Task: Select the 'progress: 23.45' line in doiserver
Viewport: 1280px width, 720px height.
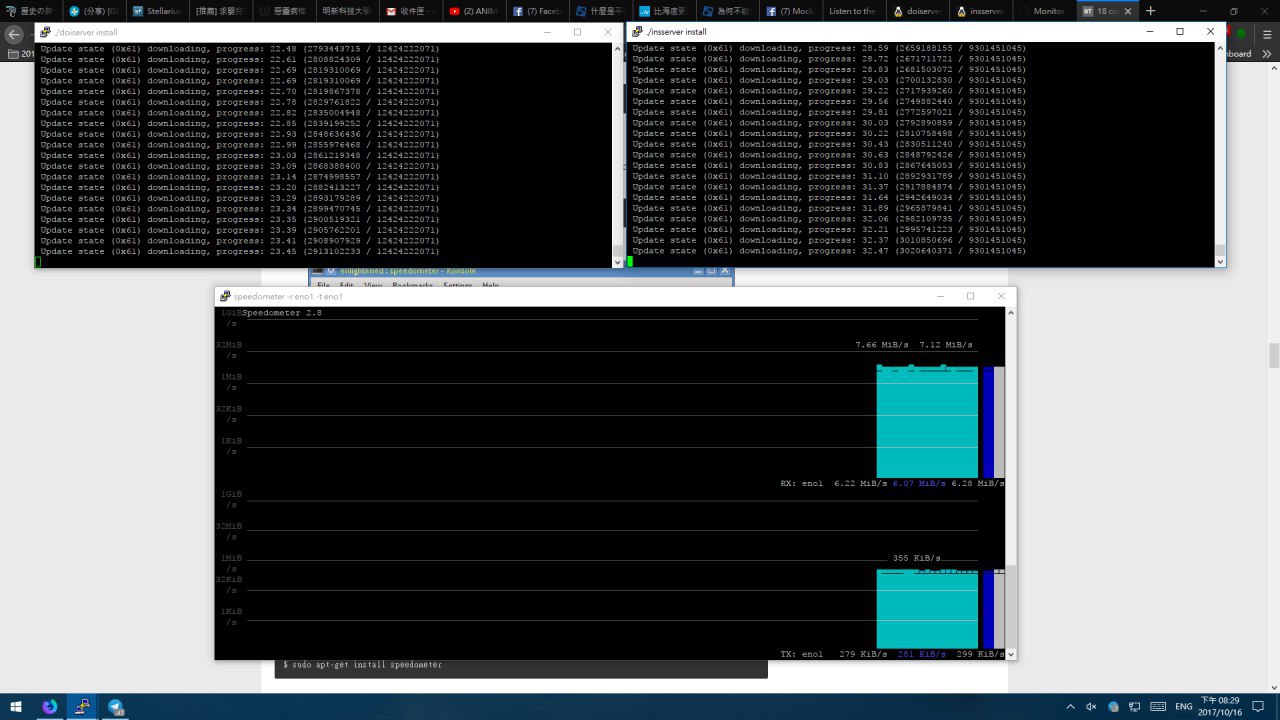Action: click(240, 251)
